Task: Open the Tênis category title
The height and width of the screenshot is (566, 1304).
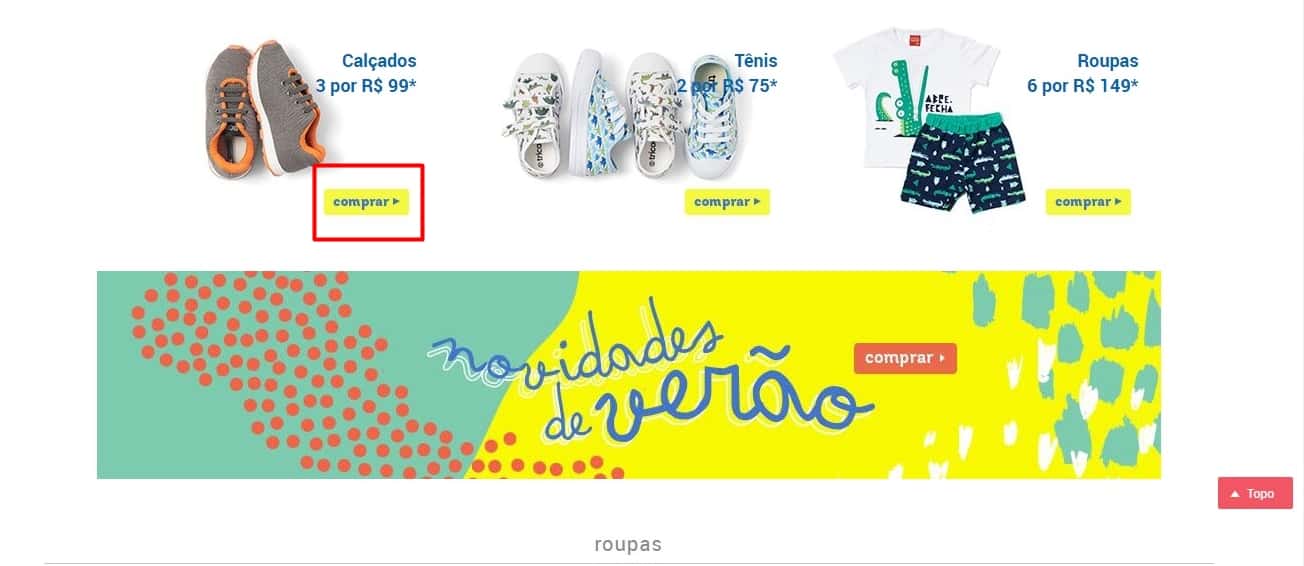Action: pyautogui.click(x=756, y=61)
